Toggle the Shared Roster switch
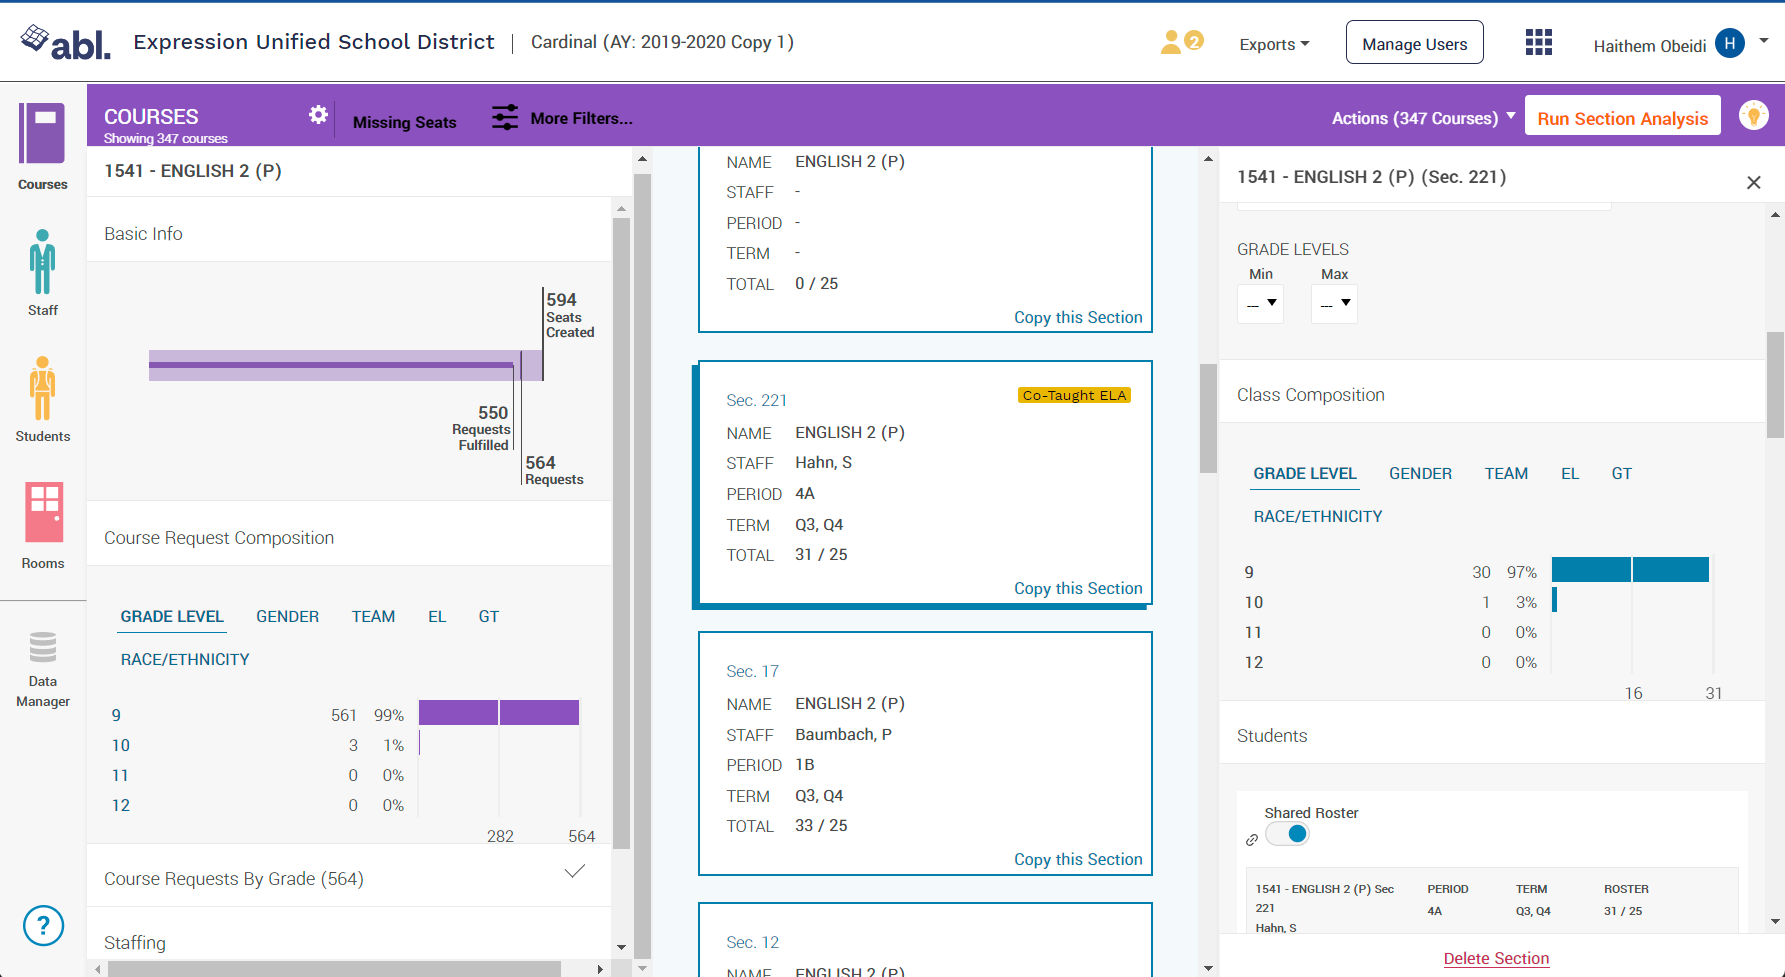The width and height of the screenshot is (1785, 977). [1287, 834]
